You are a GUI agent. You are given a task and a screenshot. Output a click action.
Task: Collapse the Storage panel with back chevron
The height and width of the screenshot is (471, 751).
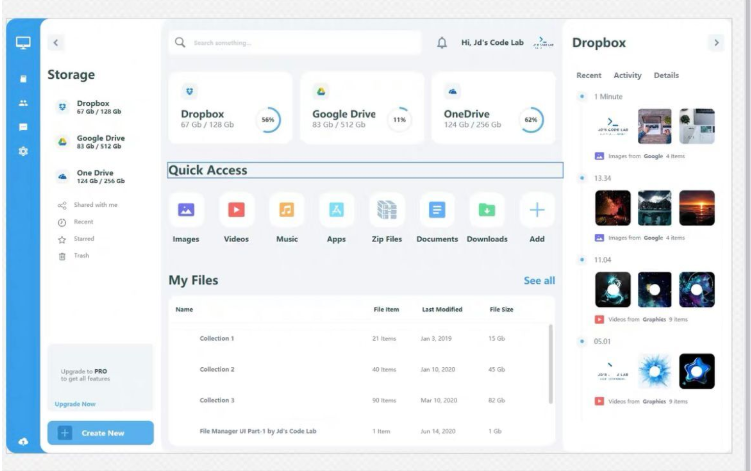[x=56, y=43]
